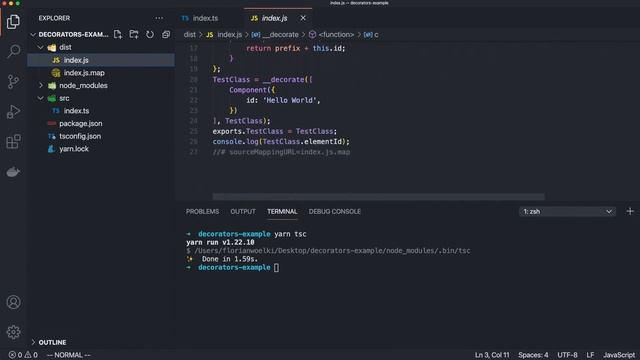Click -- NORMAL -- vim mode indicator
This screenshot has height=360, width=640.
[69, 355]
